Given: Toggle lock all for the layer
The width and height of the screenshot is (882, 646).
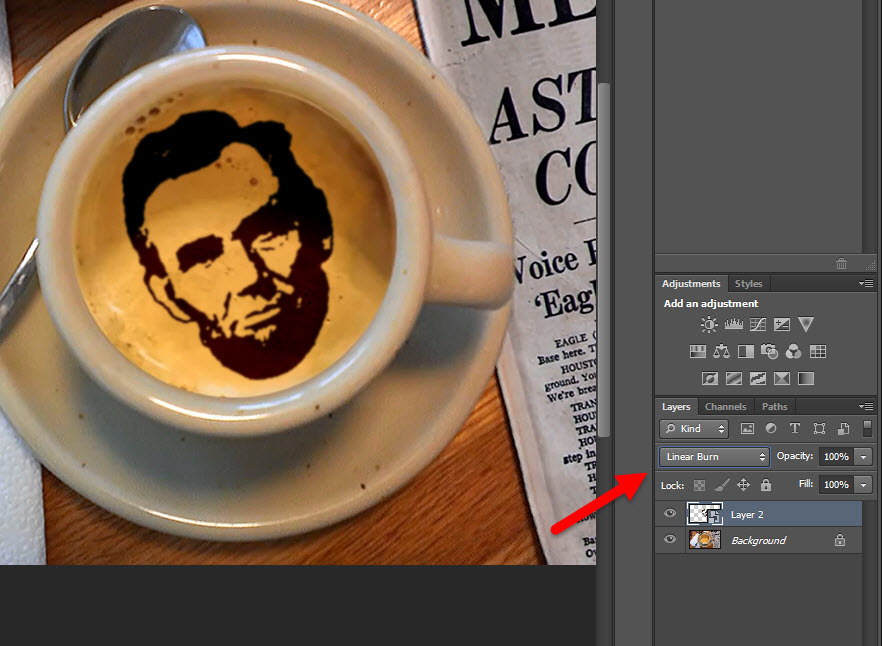Looking at the screenshot, I should click(x=765, y=485).
